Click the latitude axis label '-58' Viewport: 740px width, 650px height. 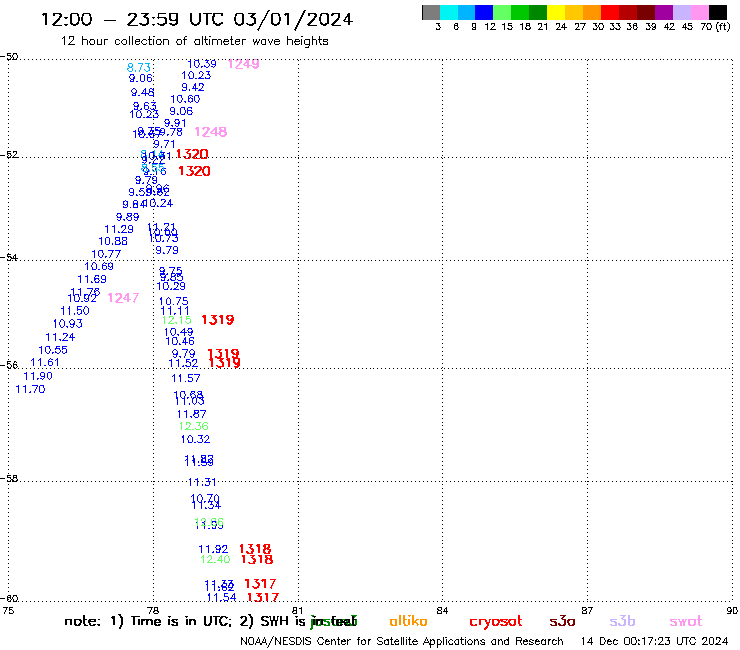(9, 479)
